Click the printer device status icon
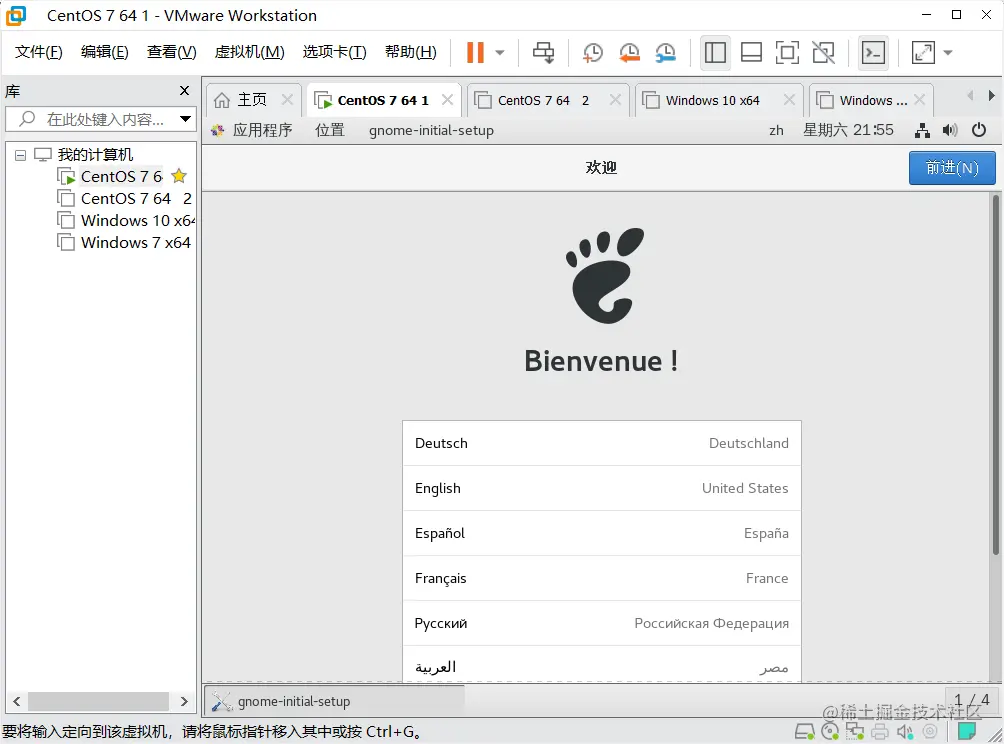Screen dimensions: 1004x744 click(x=880, y=731)
